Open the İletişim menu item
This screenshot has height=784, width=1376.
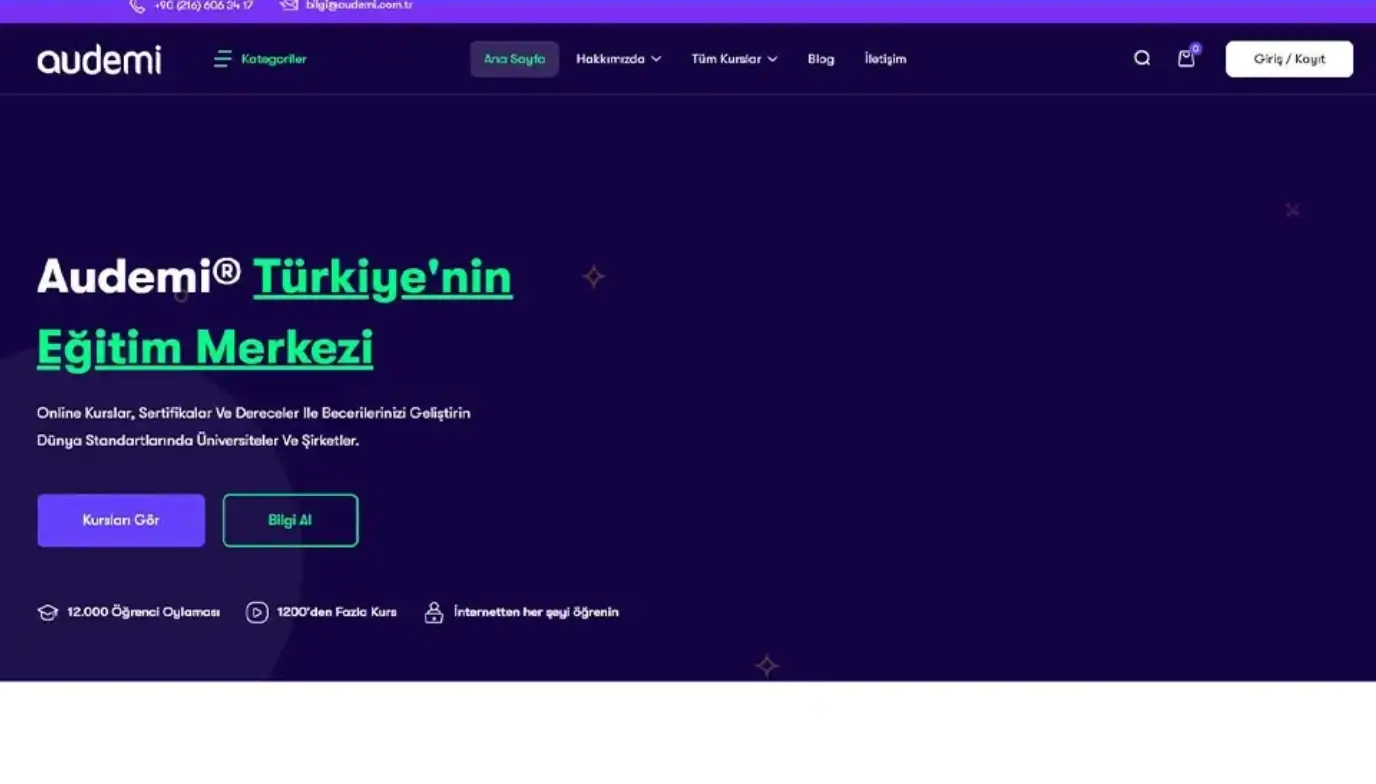coord(885,59)
